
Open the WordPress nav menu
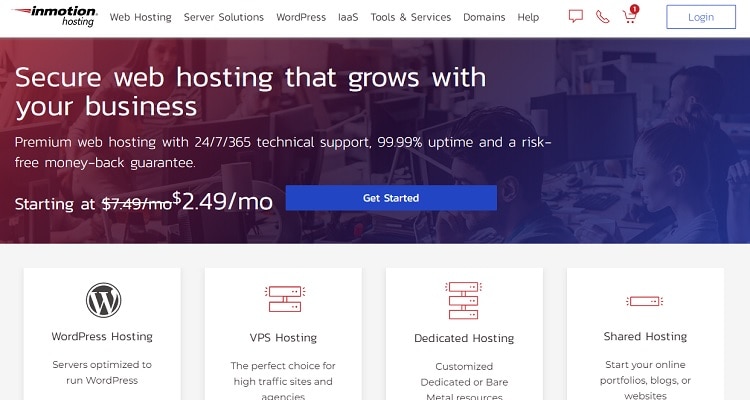pos(301,17)
